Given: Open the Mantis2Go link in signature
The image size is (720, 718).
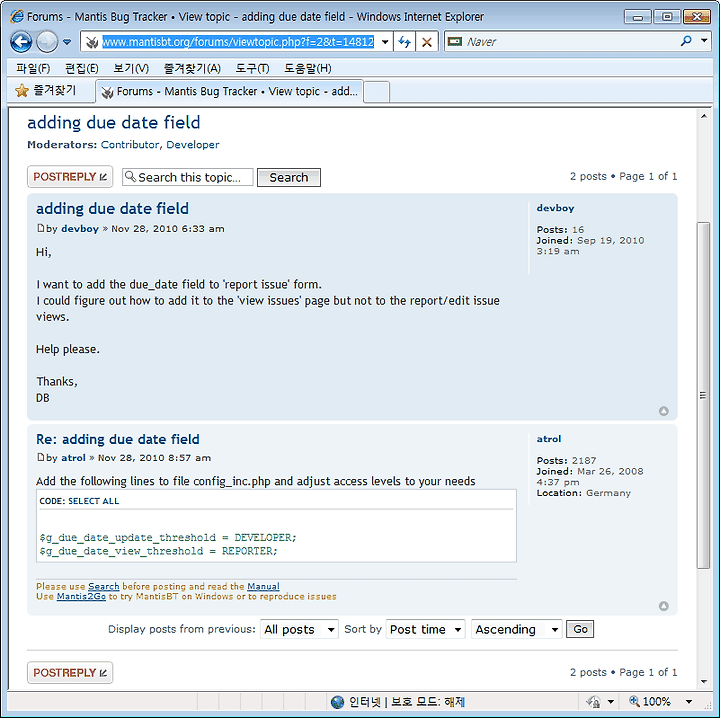Looking at the screenshot, I should (x=81, y=596).
